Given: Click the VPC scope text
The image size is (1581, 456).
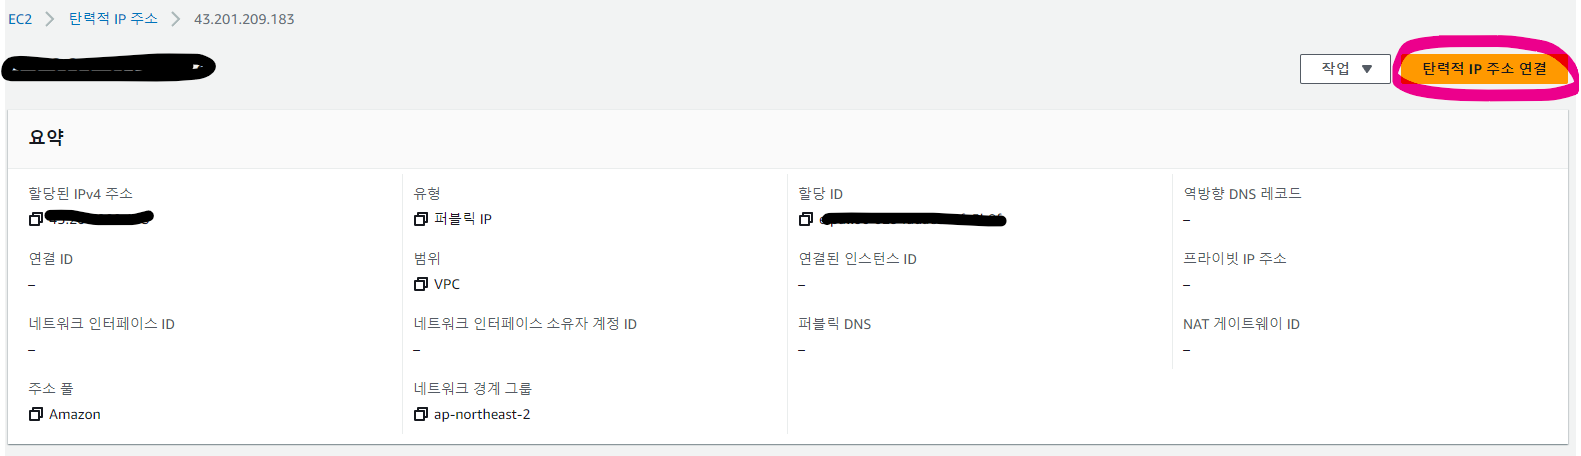Looking at the screenshot, I should (x=447, y=284).
